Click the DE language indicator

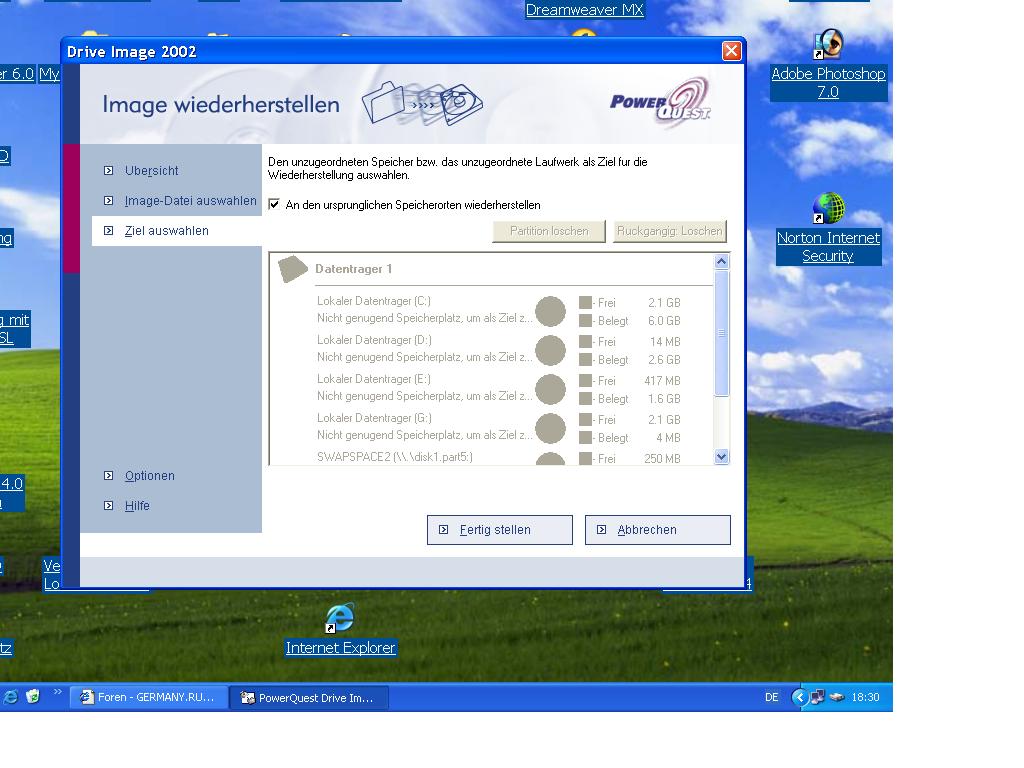(x=771, y=697)
